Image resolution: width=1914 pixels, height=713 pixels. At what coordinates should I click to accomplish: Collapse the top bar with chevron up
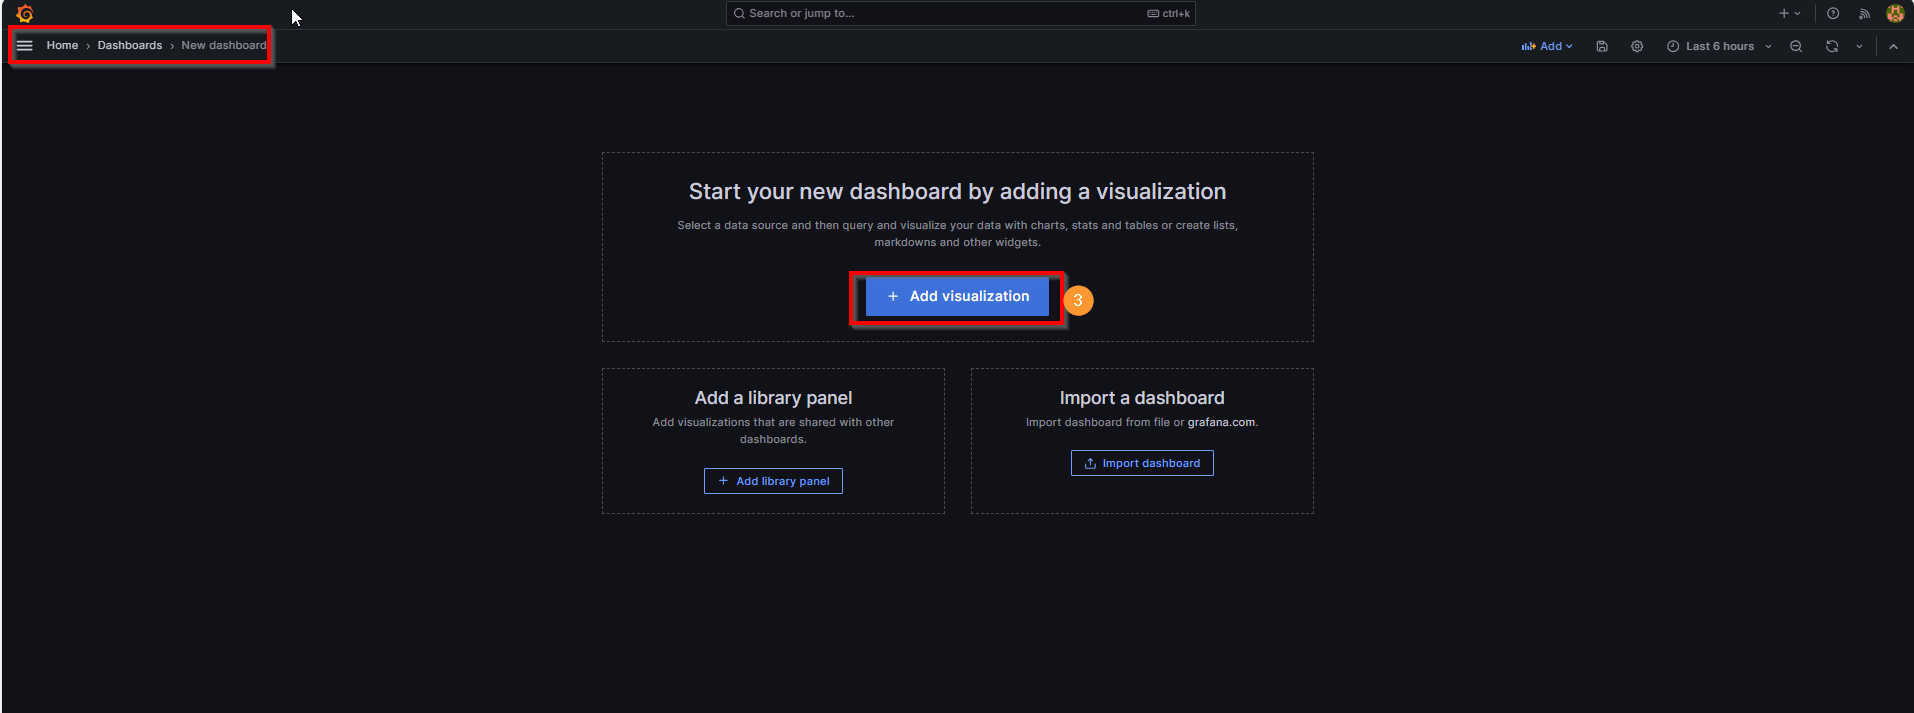[x=1893, y=47]
